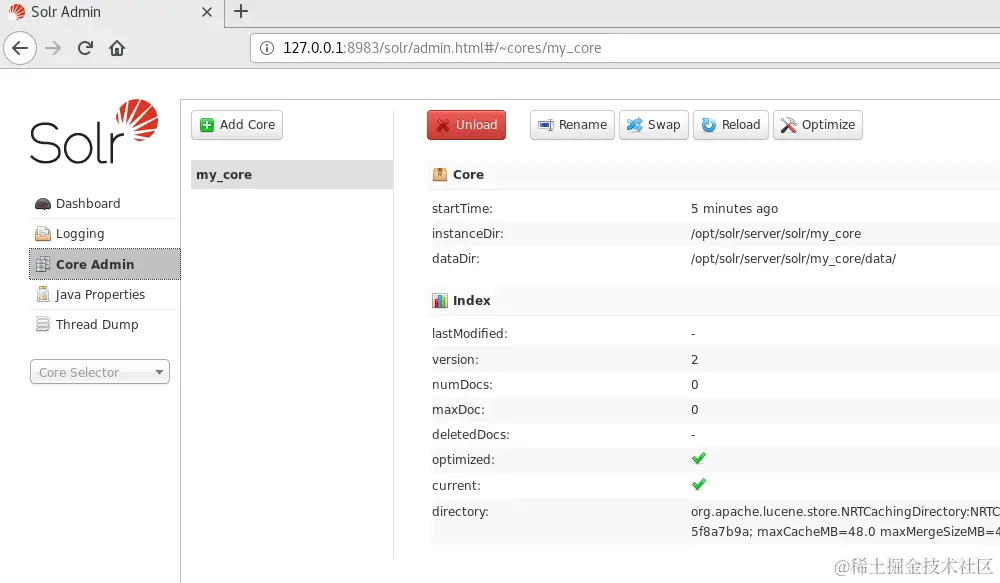Open the Core Admin panel

pyautogui.click(x=95, y=264)
